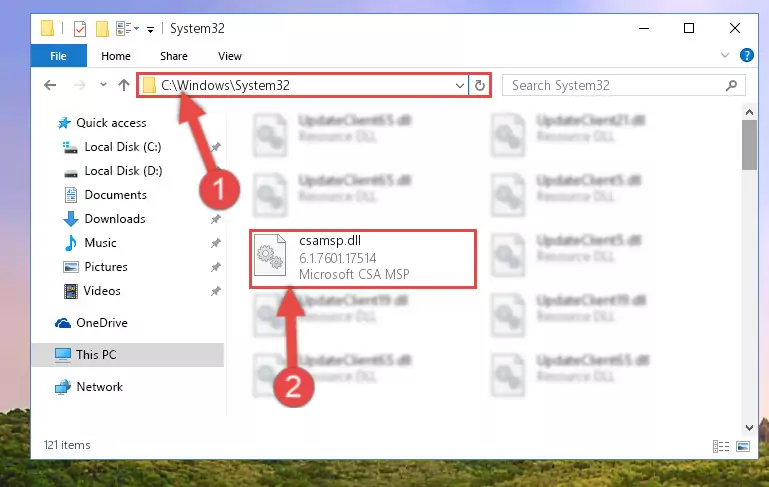The width and height of the screenshot is (769, 487).
Task: Switch to the View ribbon tab
Action: (230, 56)
